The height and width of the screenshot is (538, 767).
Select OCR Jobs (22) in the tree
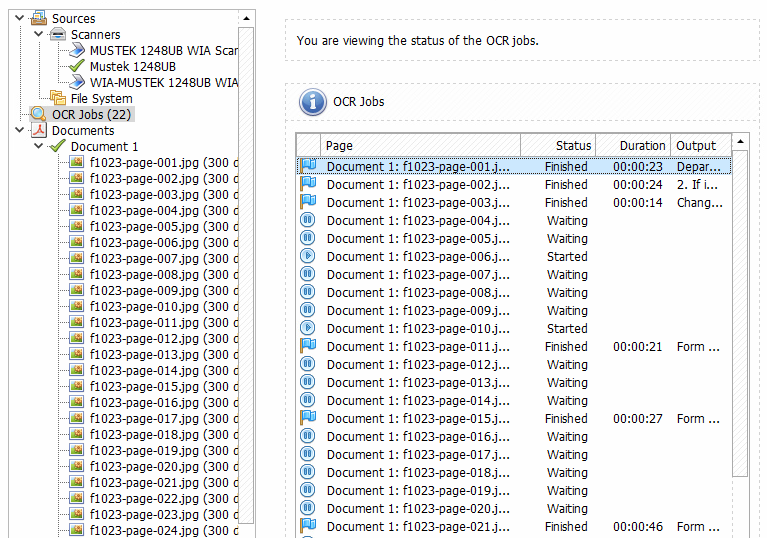pos(91,114)
